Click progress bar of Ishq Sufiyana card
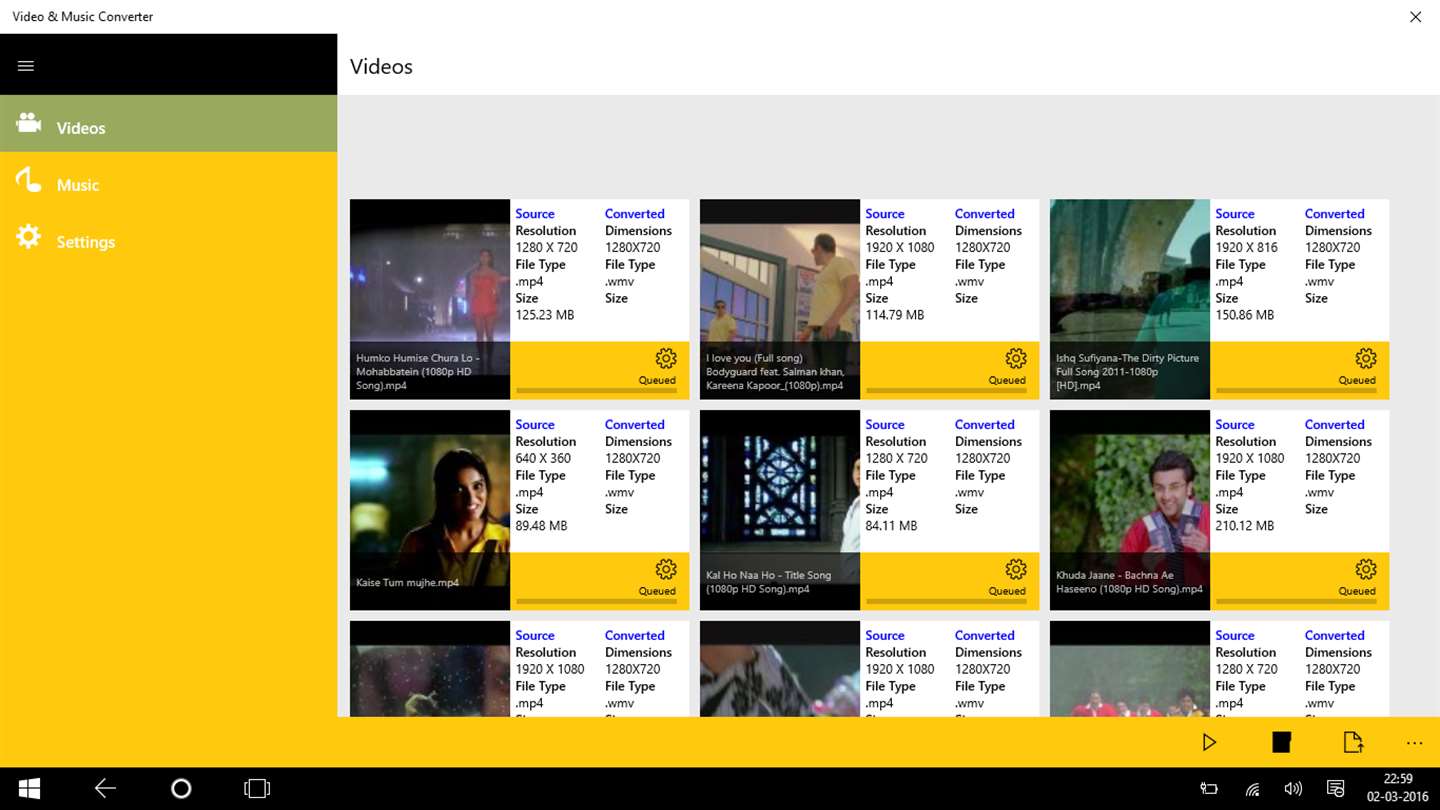1440x810 pixels. coord(1296,390)
